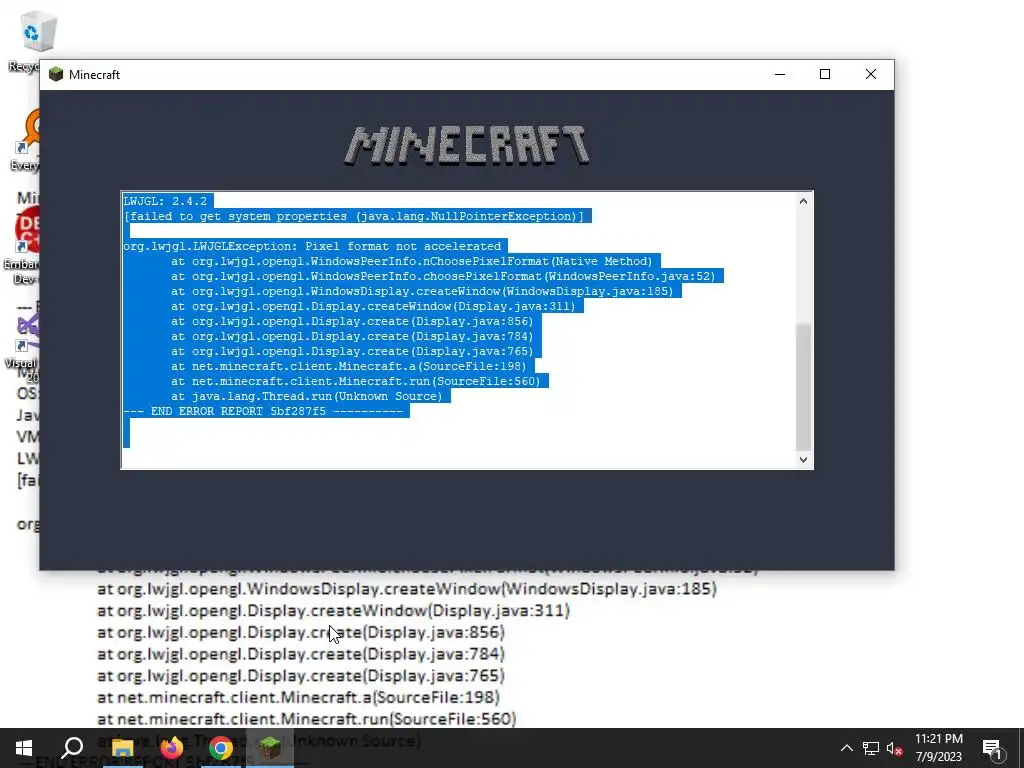1024x768 pixels.
Task: Launch Firefox from the taskbar
Action: [x=172, y=748]
